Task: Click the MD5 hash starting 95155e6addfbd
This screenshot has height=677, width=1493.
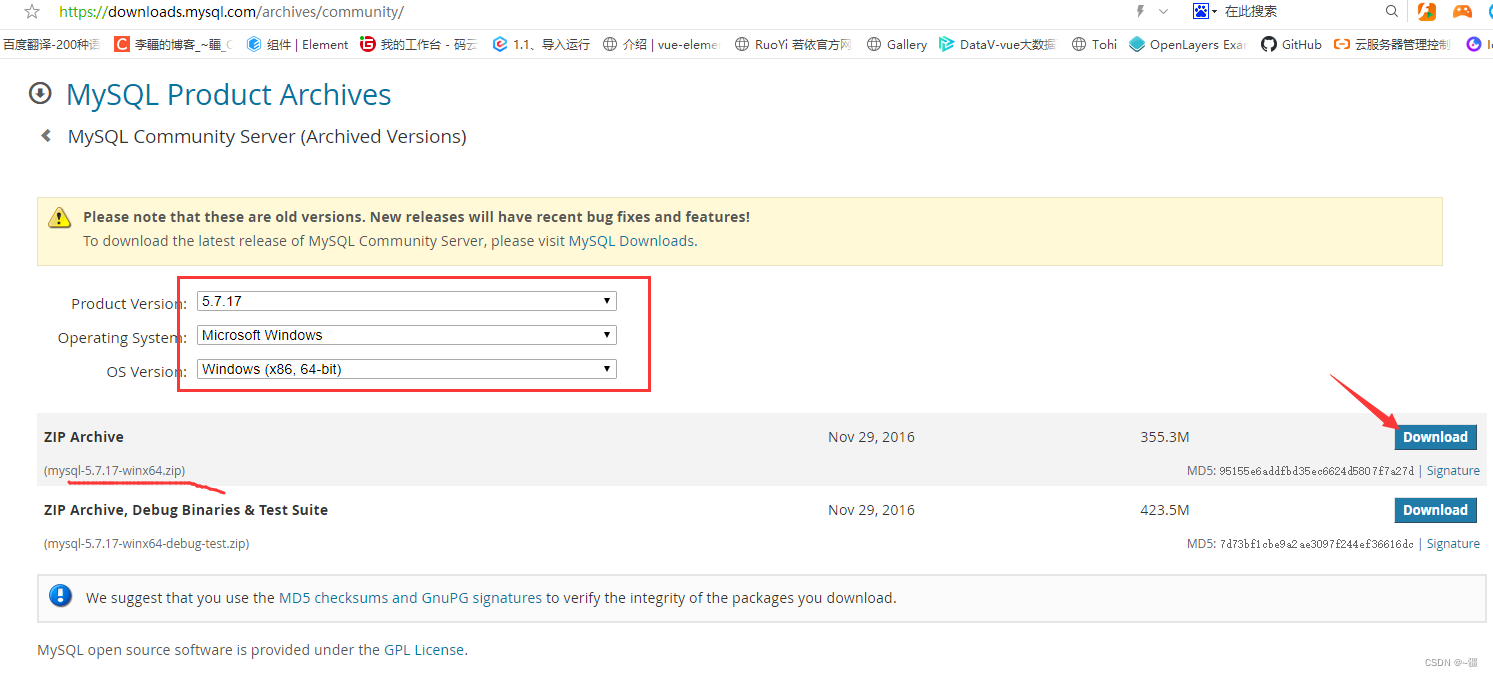Action: [x=1316, y=471]
